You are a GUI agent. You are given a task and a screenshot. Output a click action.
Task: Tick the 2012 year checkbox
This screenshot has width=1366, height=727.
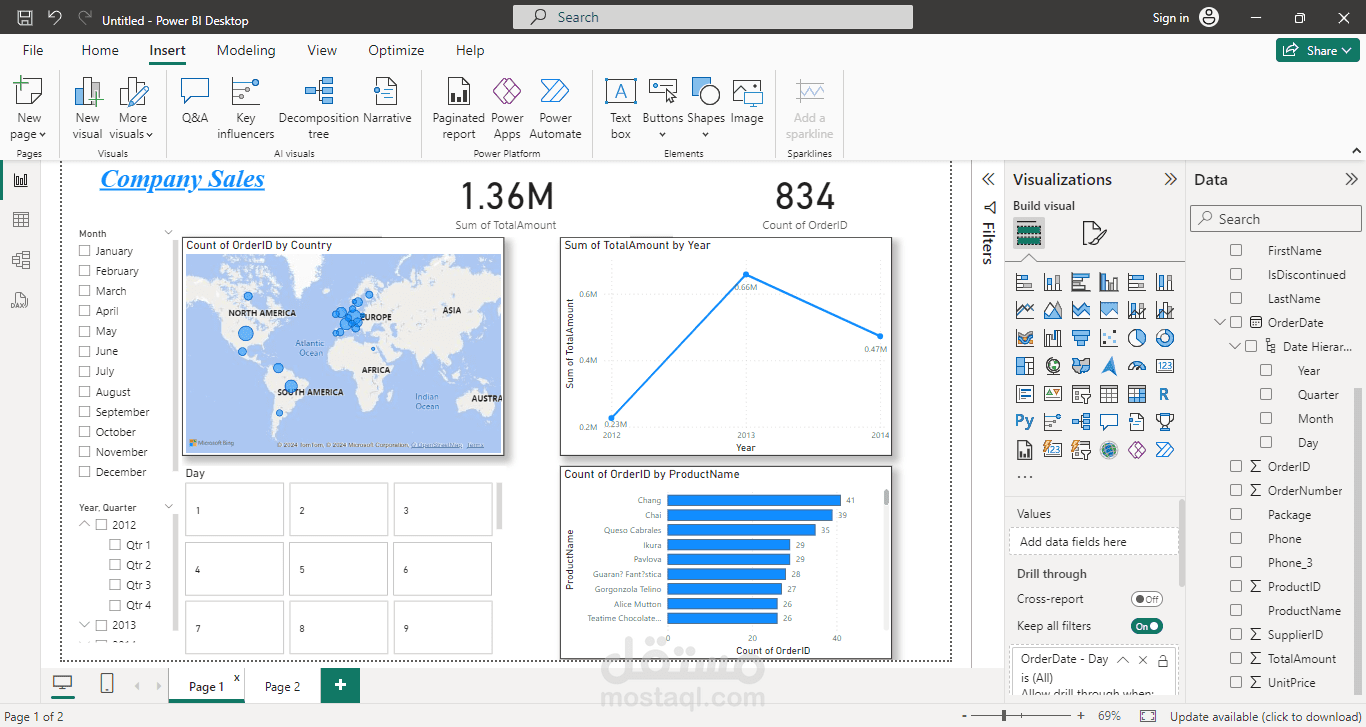coord(101,525)
